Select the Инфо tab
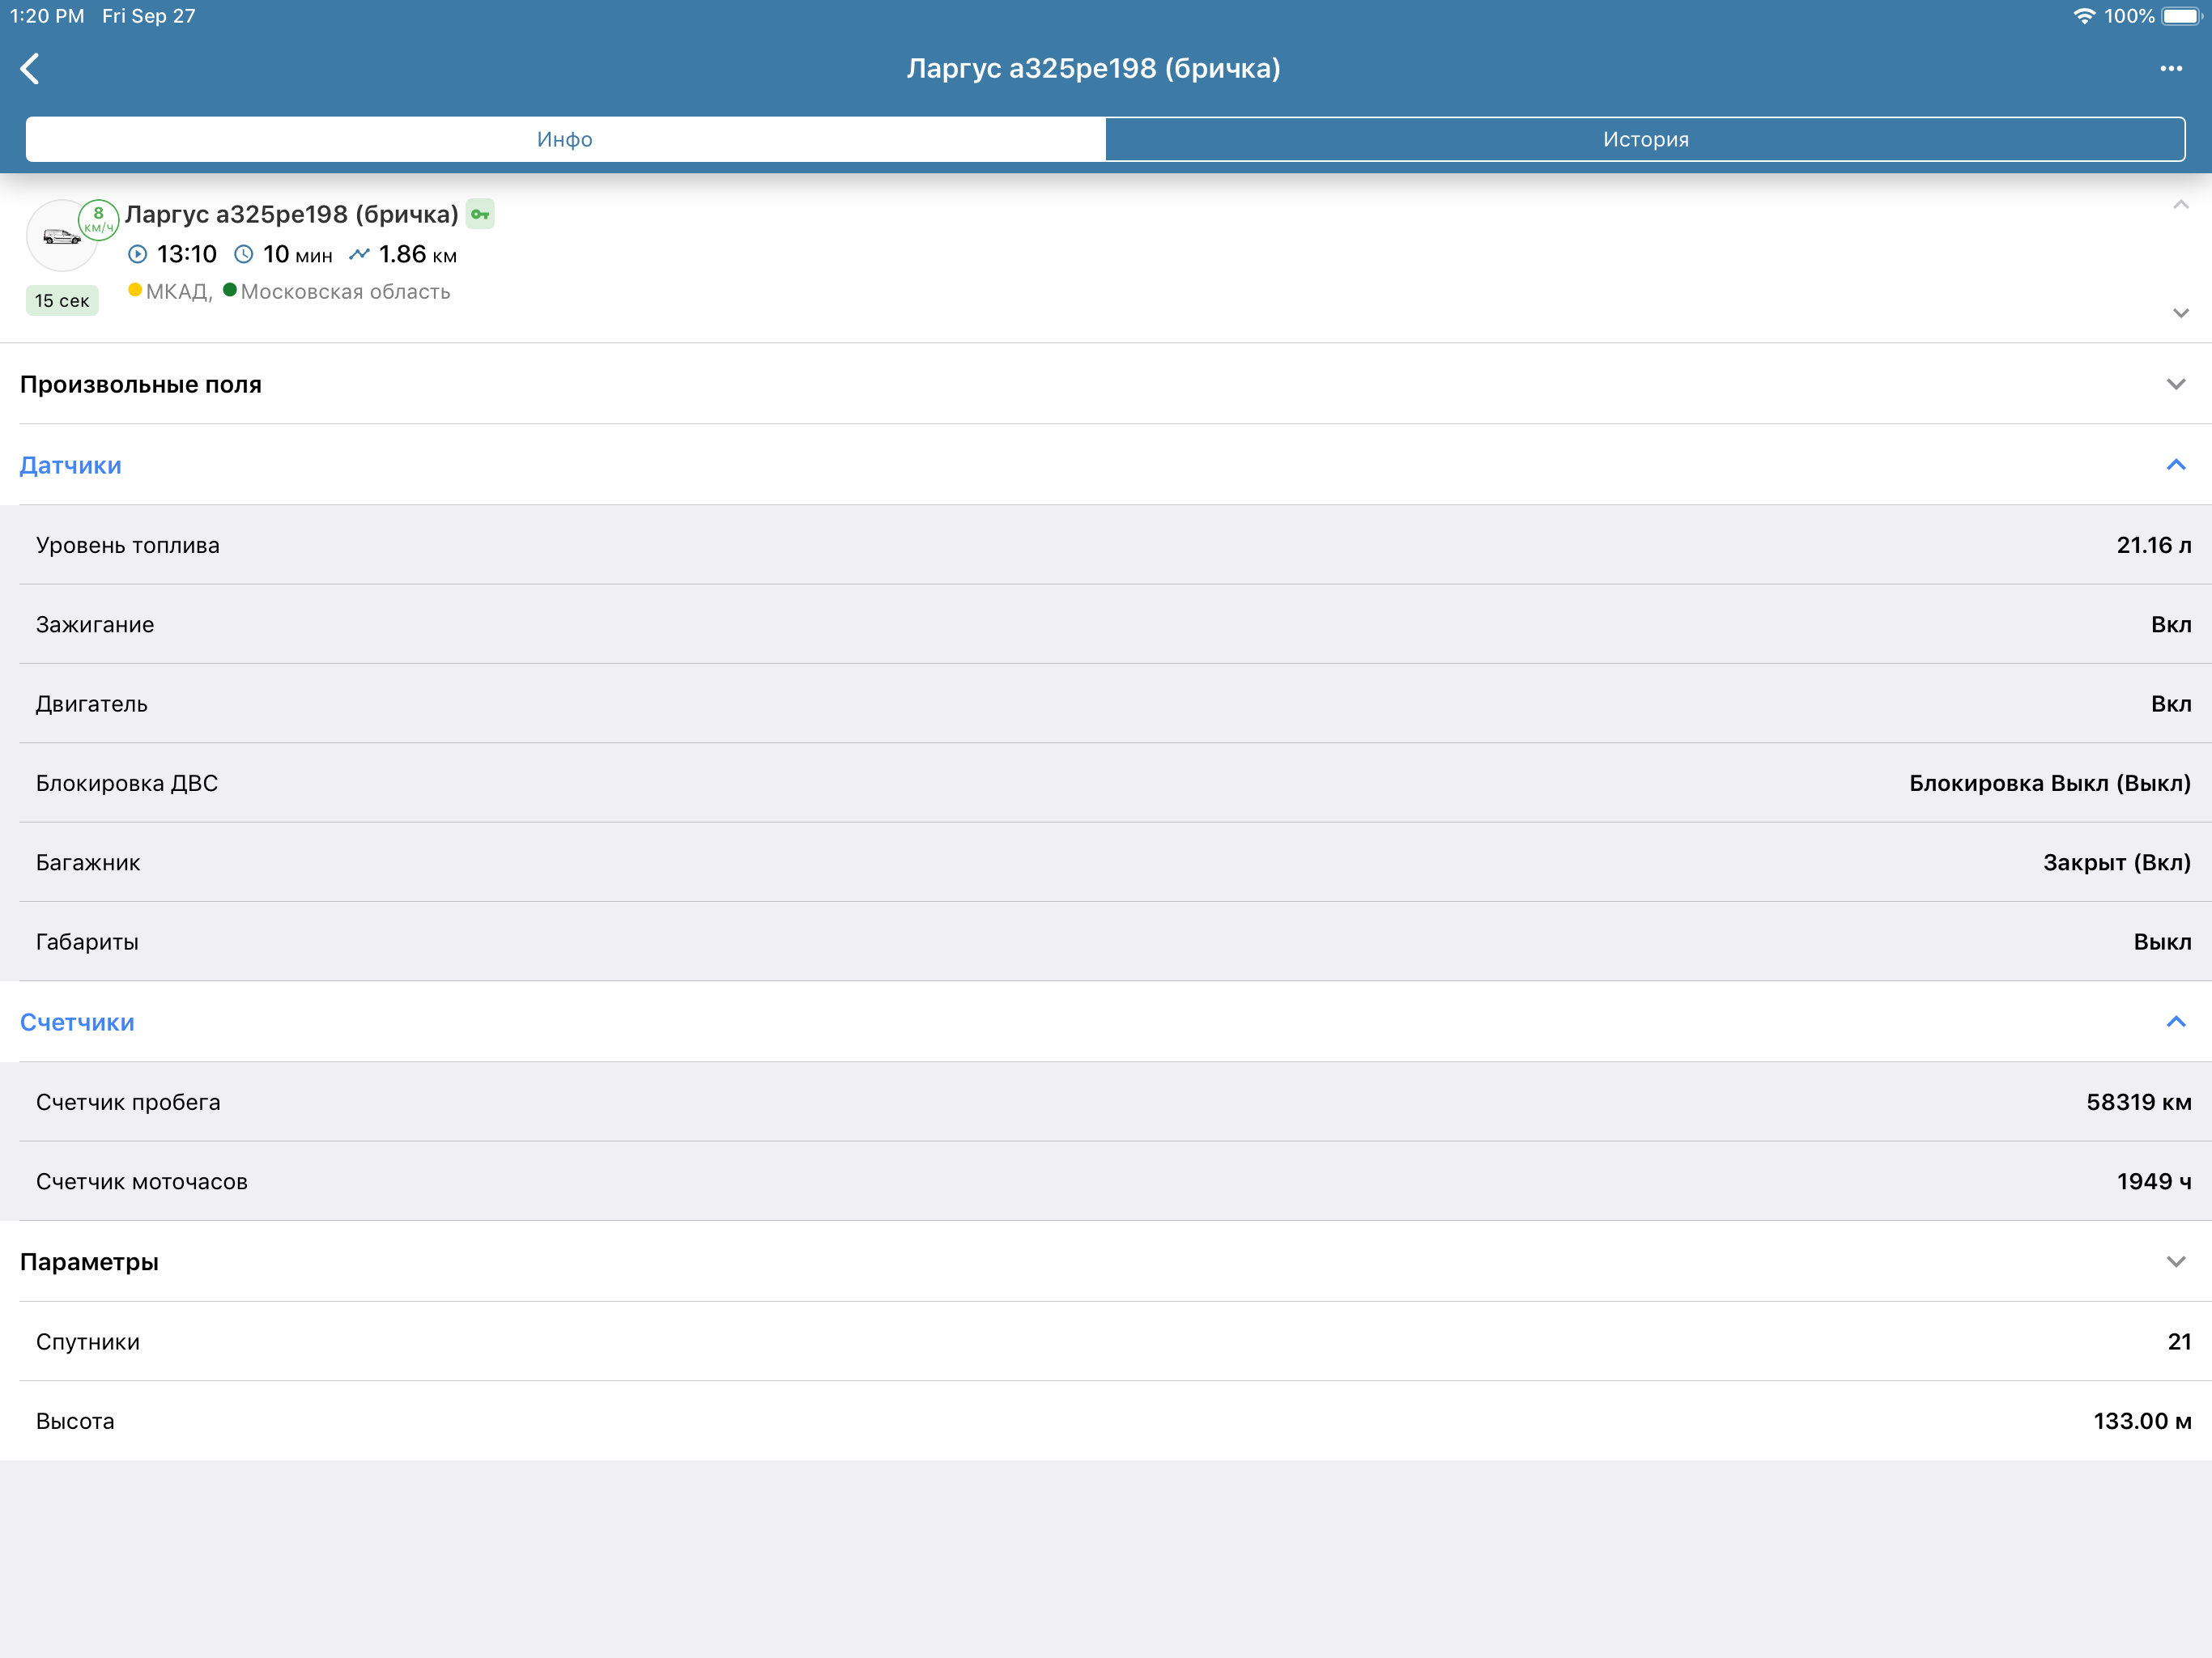This screenshot has width=2212, height=1658. coord(565,139)
